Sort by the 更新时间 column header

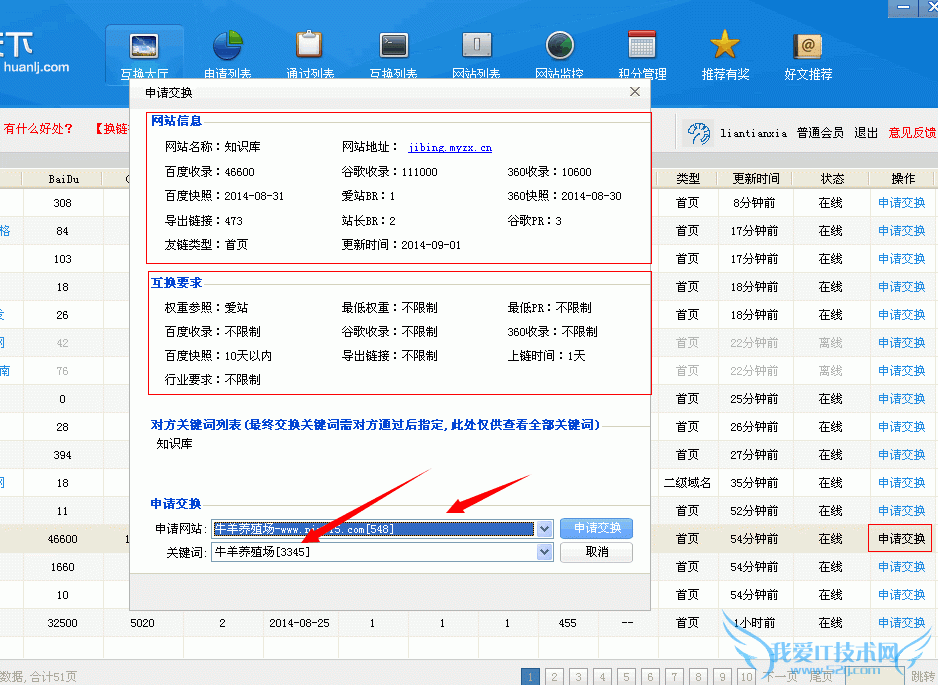(755, 179)
